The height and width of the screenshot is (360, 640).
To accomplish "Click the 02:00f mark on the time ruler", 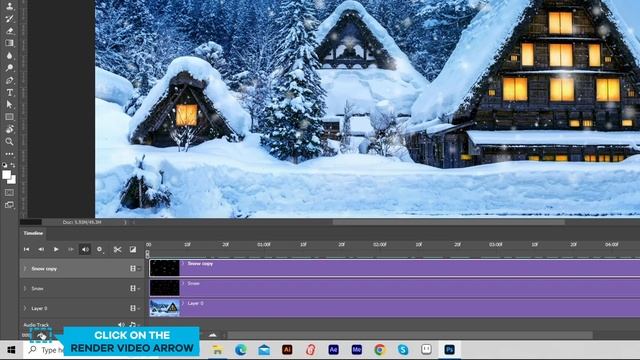I will pyautogui.click(x=380, y=244).
